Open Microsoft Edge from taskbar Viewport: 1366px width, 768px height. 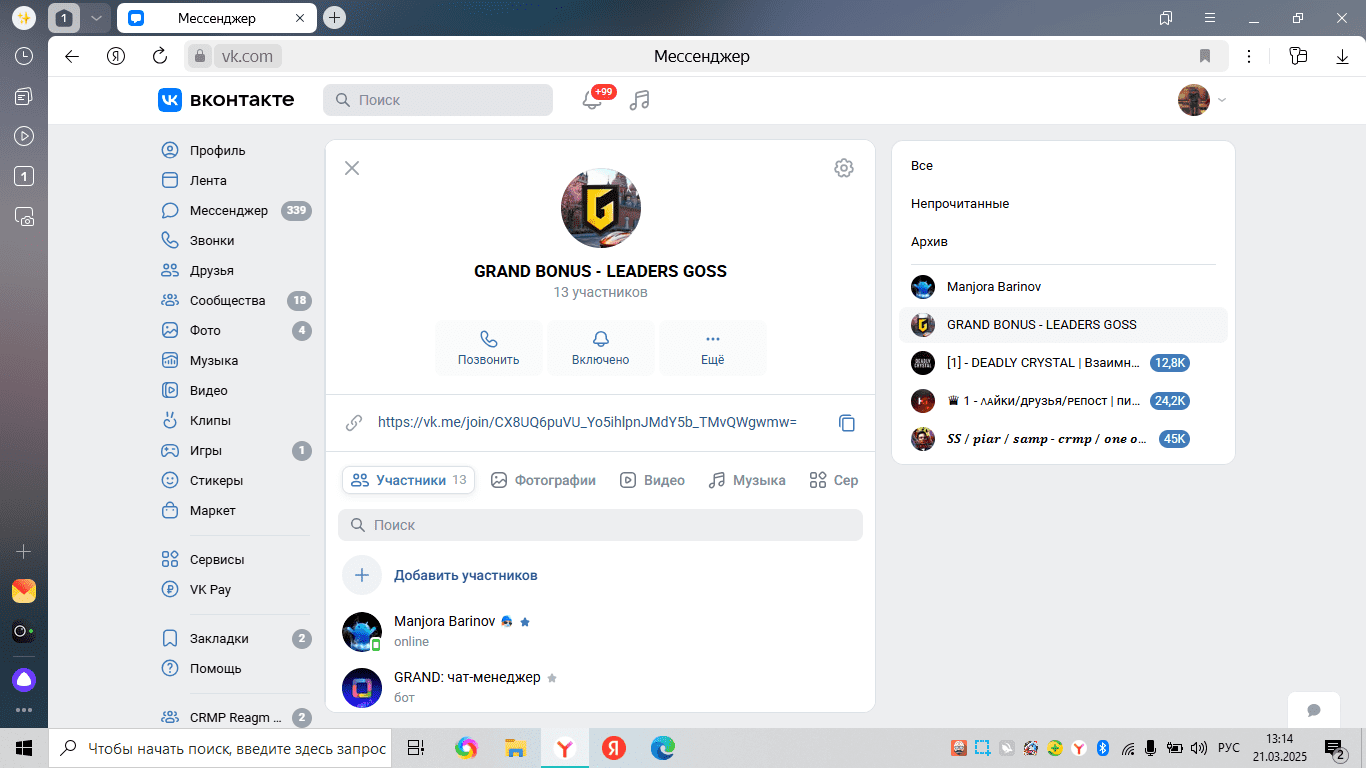[663, 748]
